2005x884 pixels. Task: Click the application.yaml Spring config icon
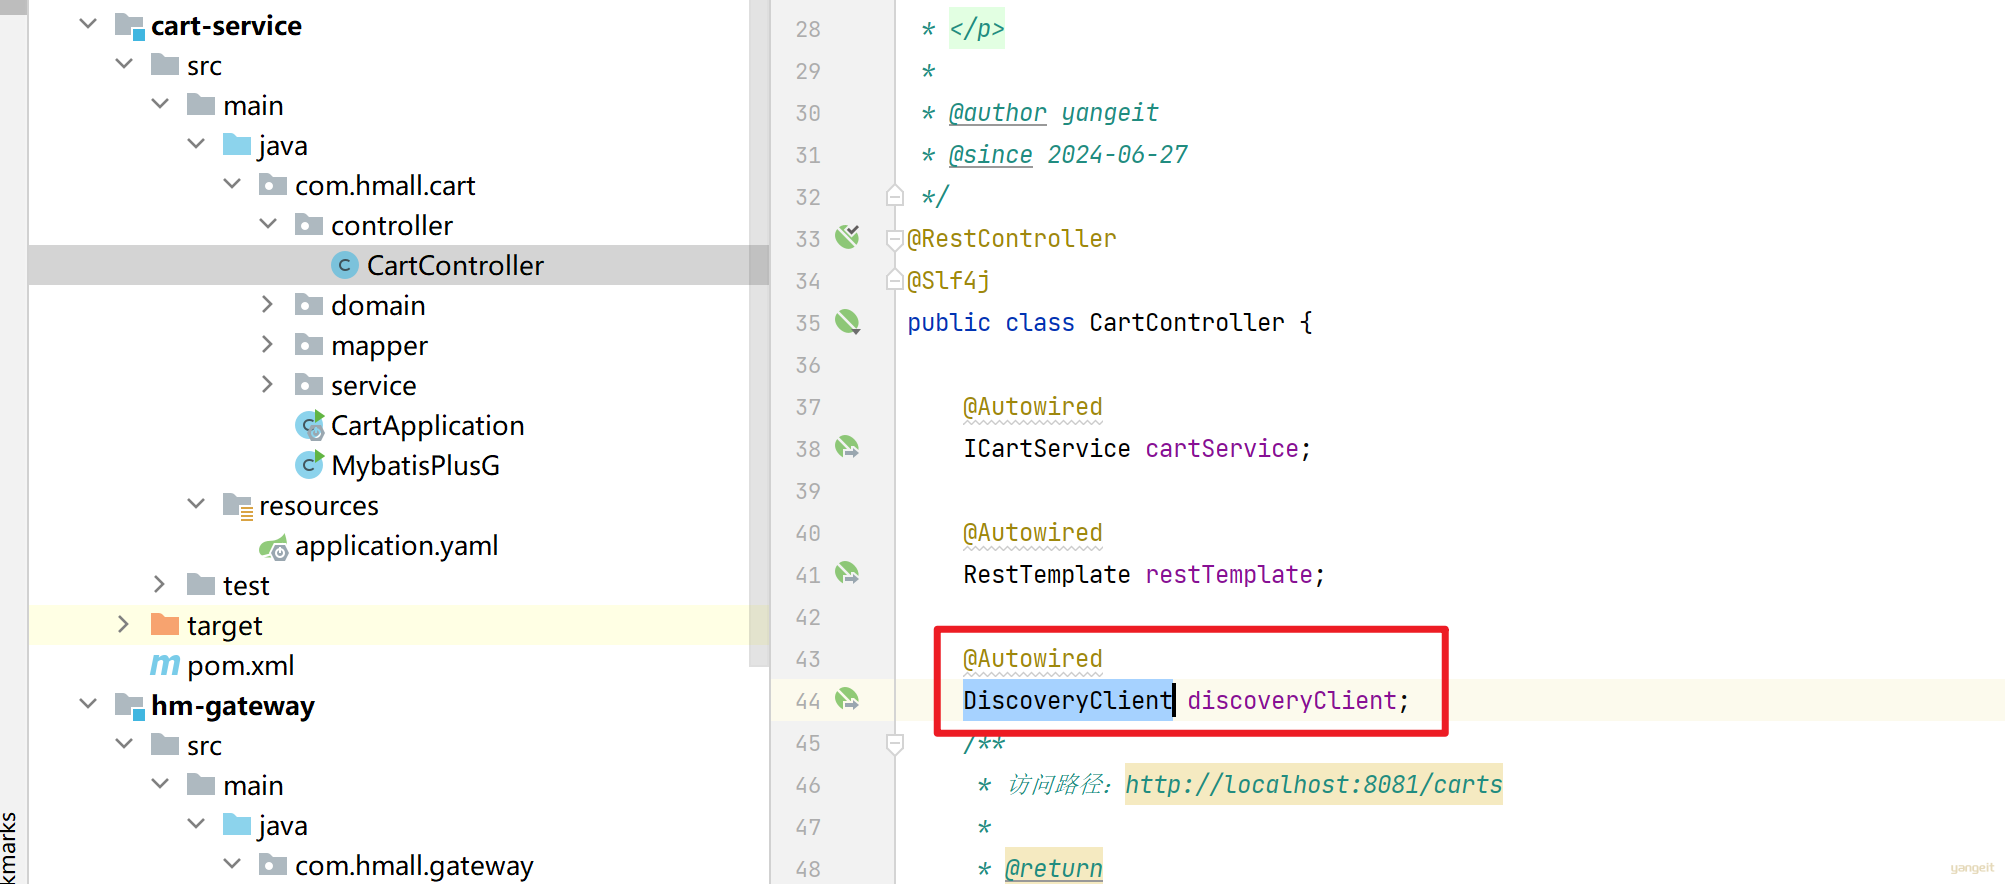click(x=273, y=547)
